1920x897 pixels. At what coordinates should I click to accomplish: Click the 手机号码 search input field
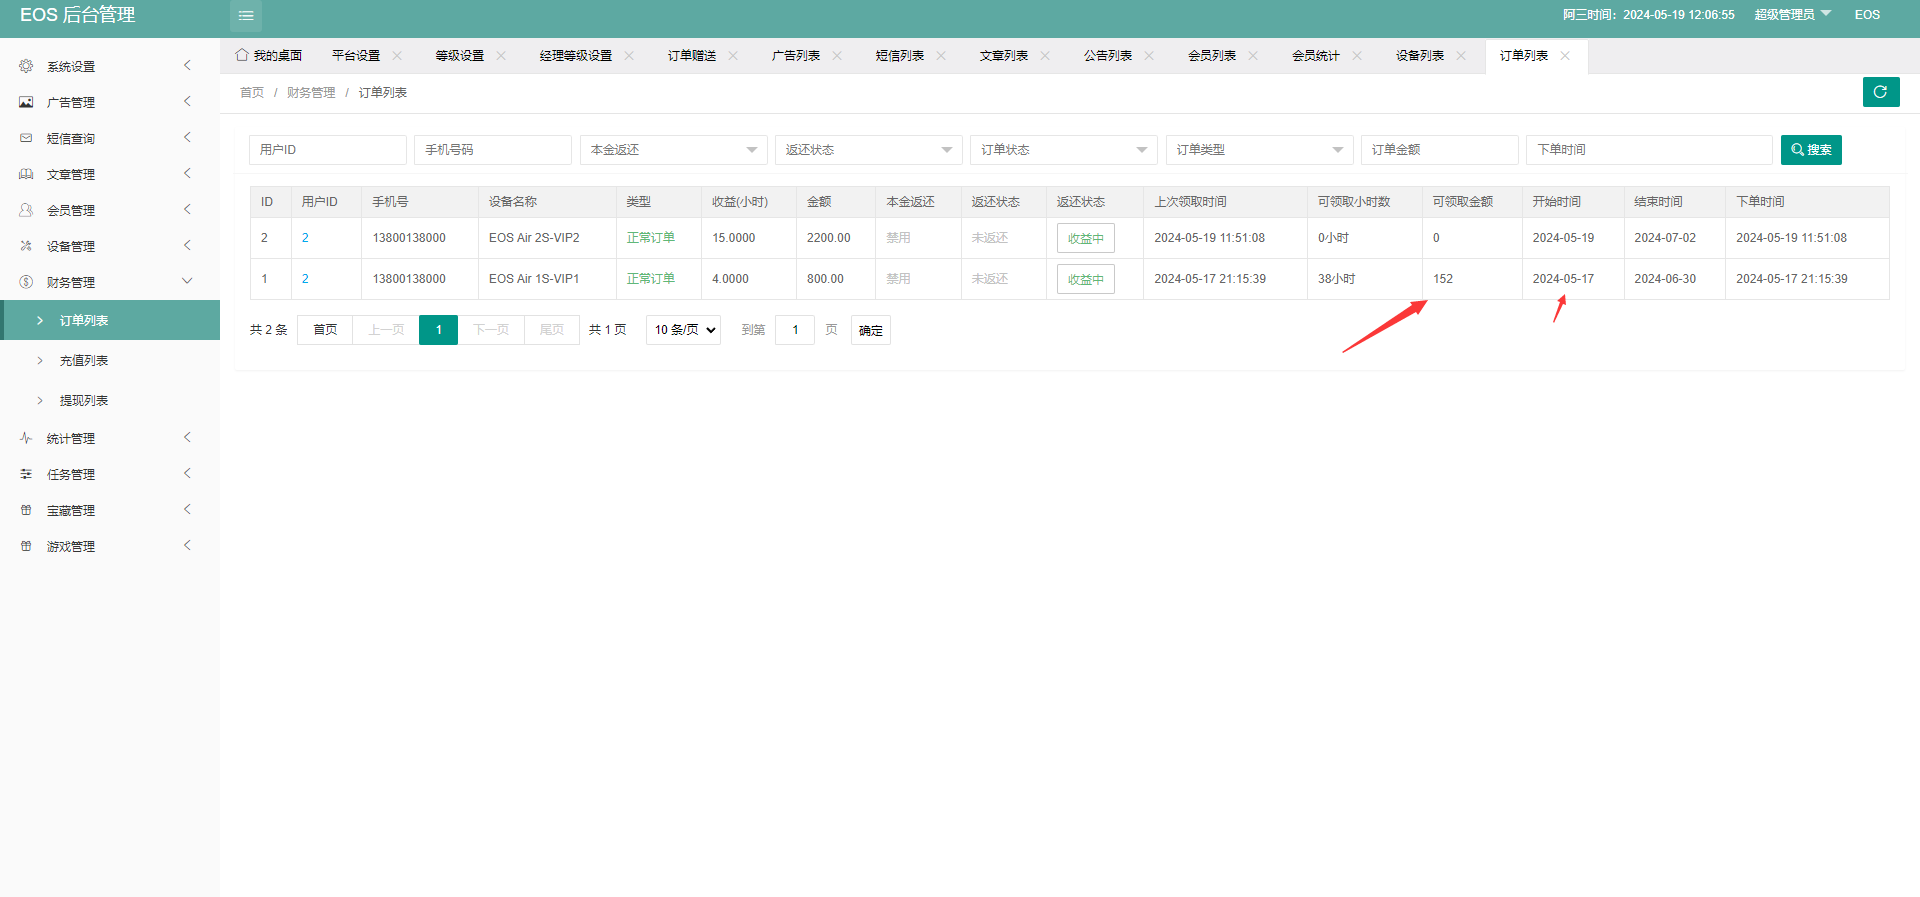coord(493,150)
